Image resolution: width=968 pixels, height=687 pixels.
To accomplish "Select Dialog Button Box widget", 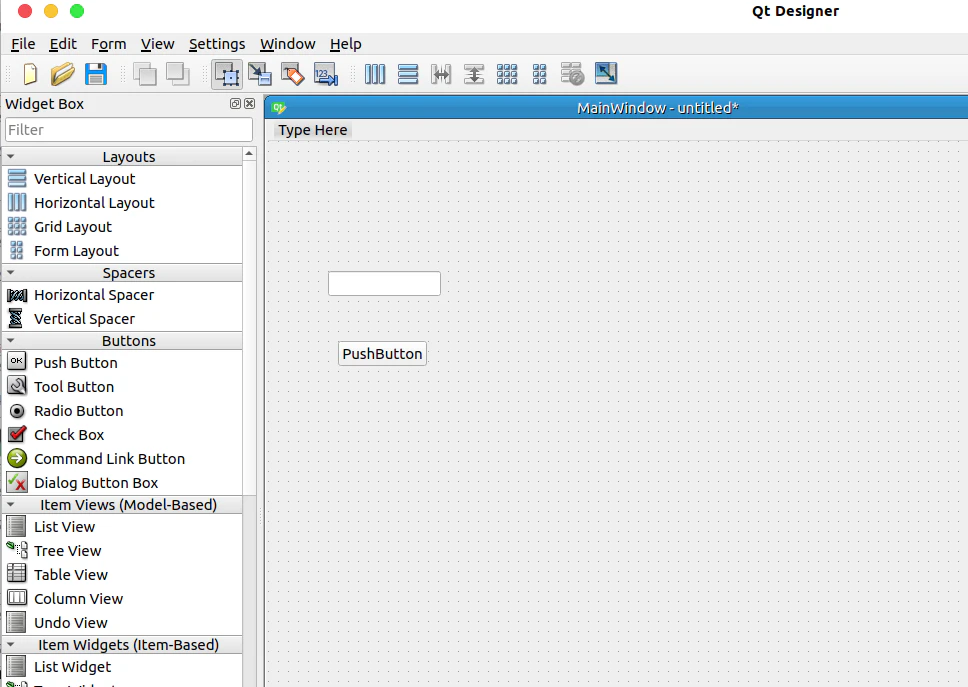I will click(122, 483).
